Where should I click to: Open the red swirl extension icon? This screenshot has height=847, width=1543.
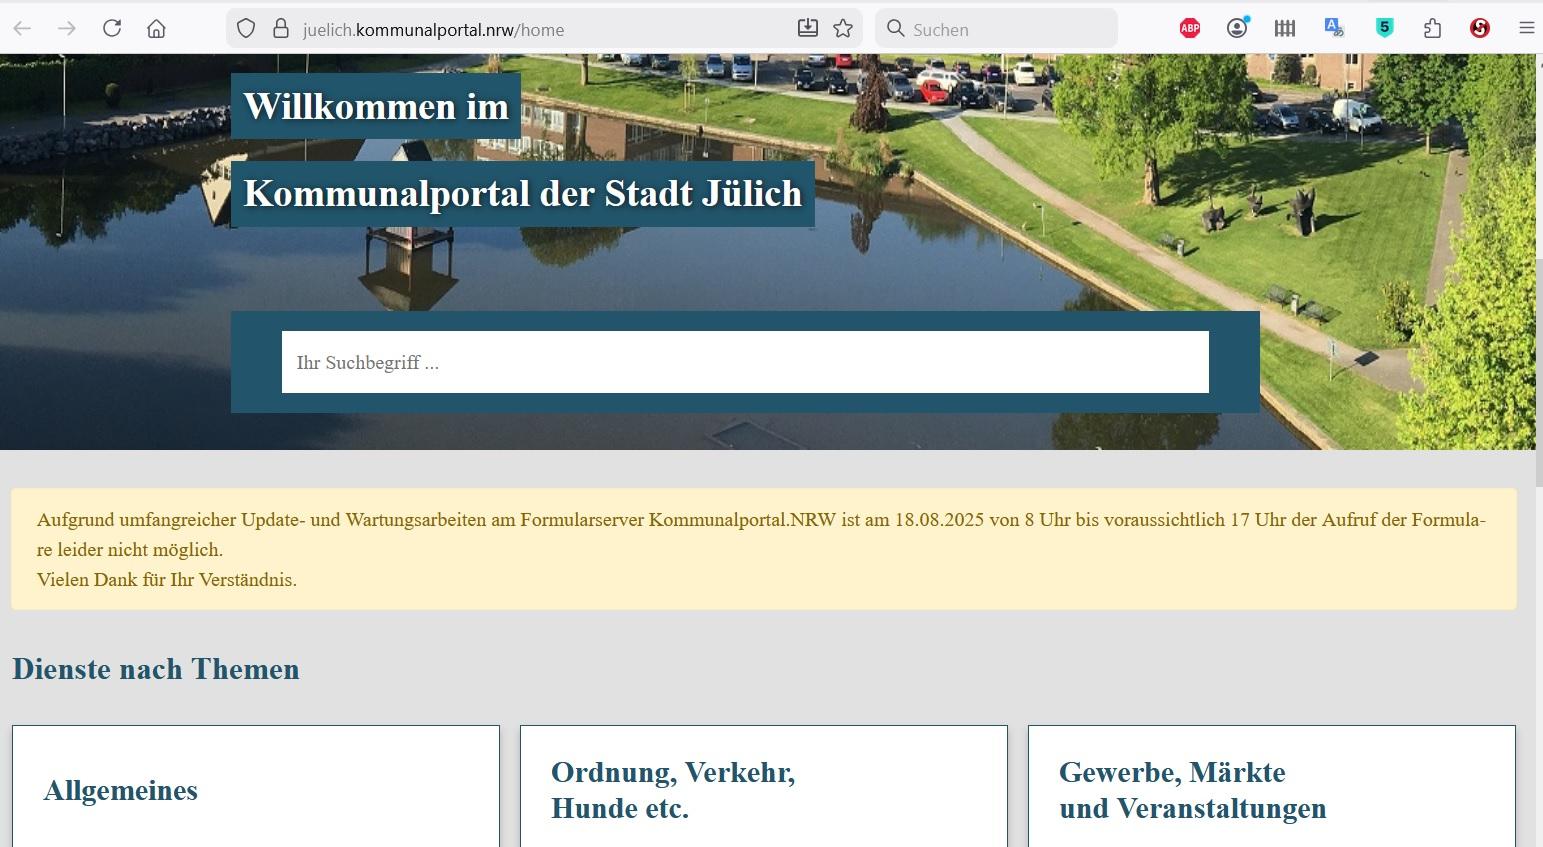coord(1480,28)
